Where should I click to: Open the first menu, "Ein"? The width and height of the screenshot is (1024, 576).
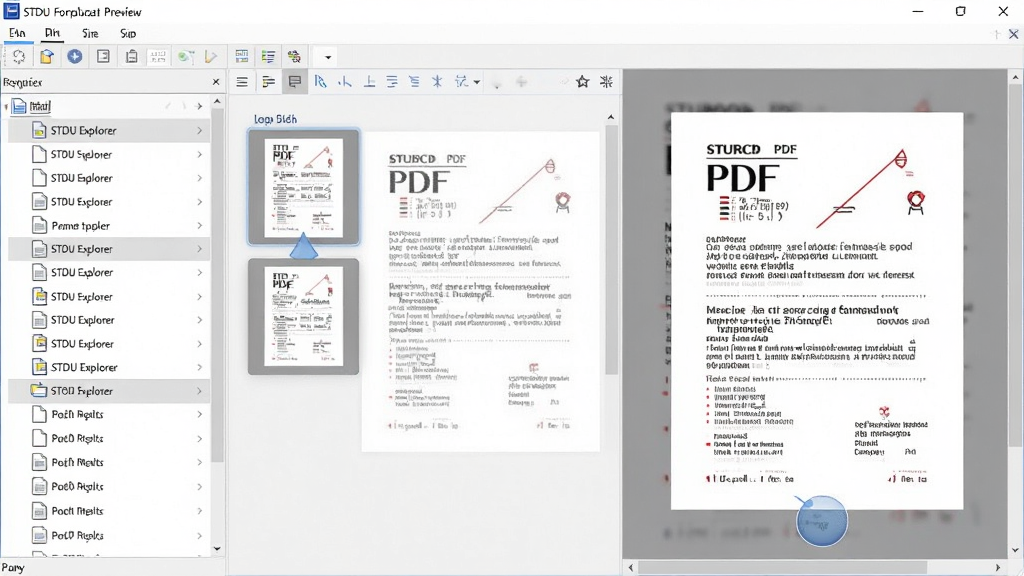17,33
